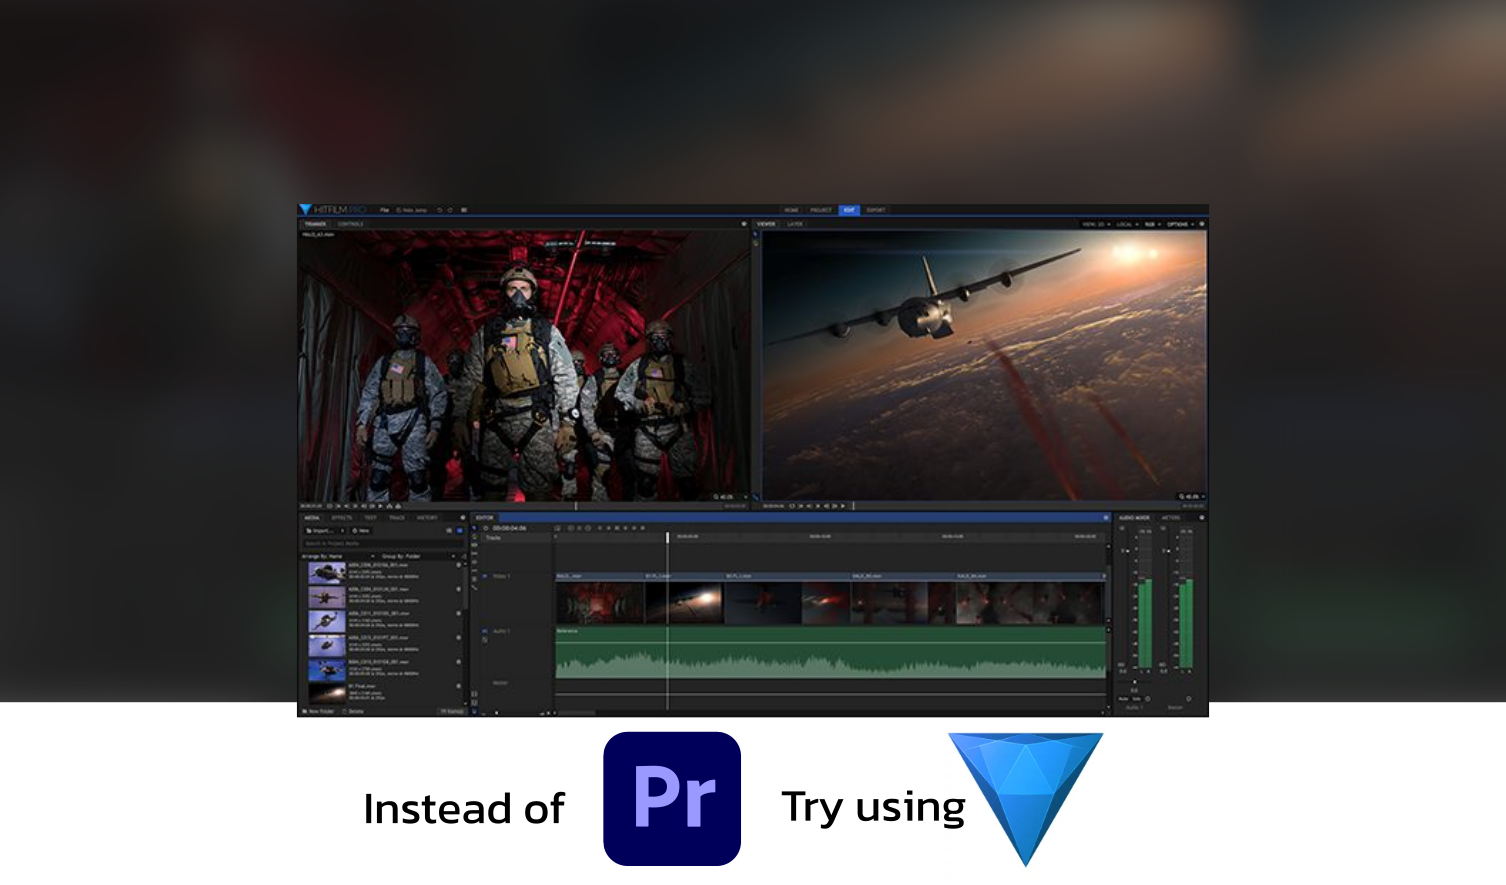Solo the Audio 1 mixer channel
This screenshot has width=1506, height=885.
[x=1137, y=698]
